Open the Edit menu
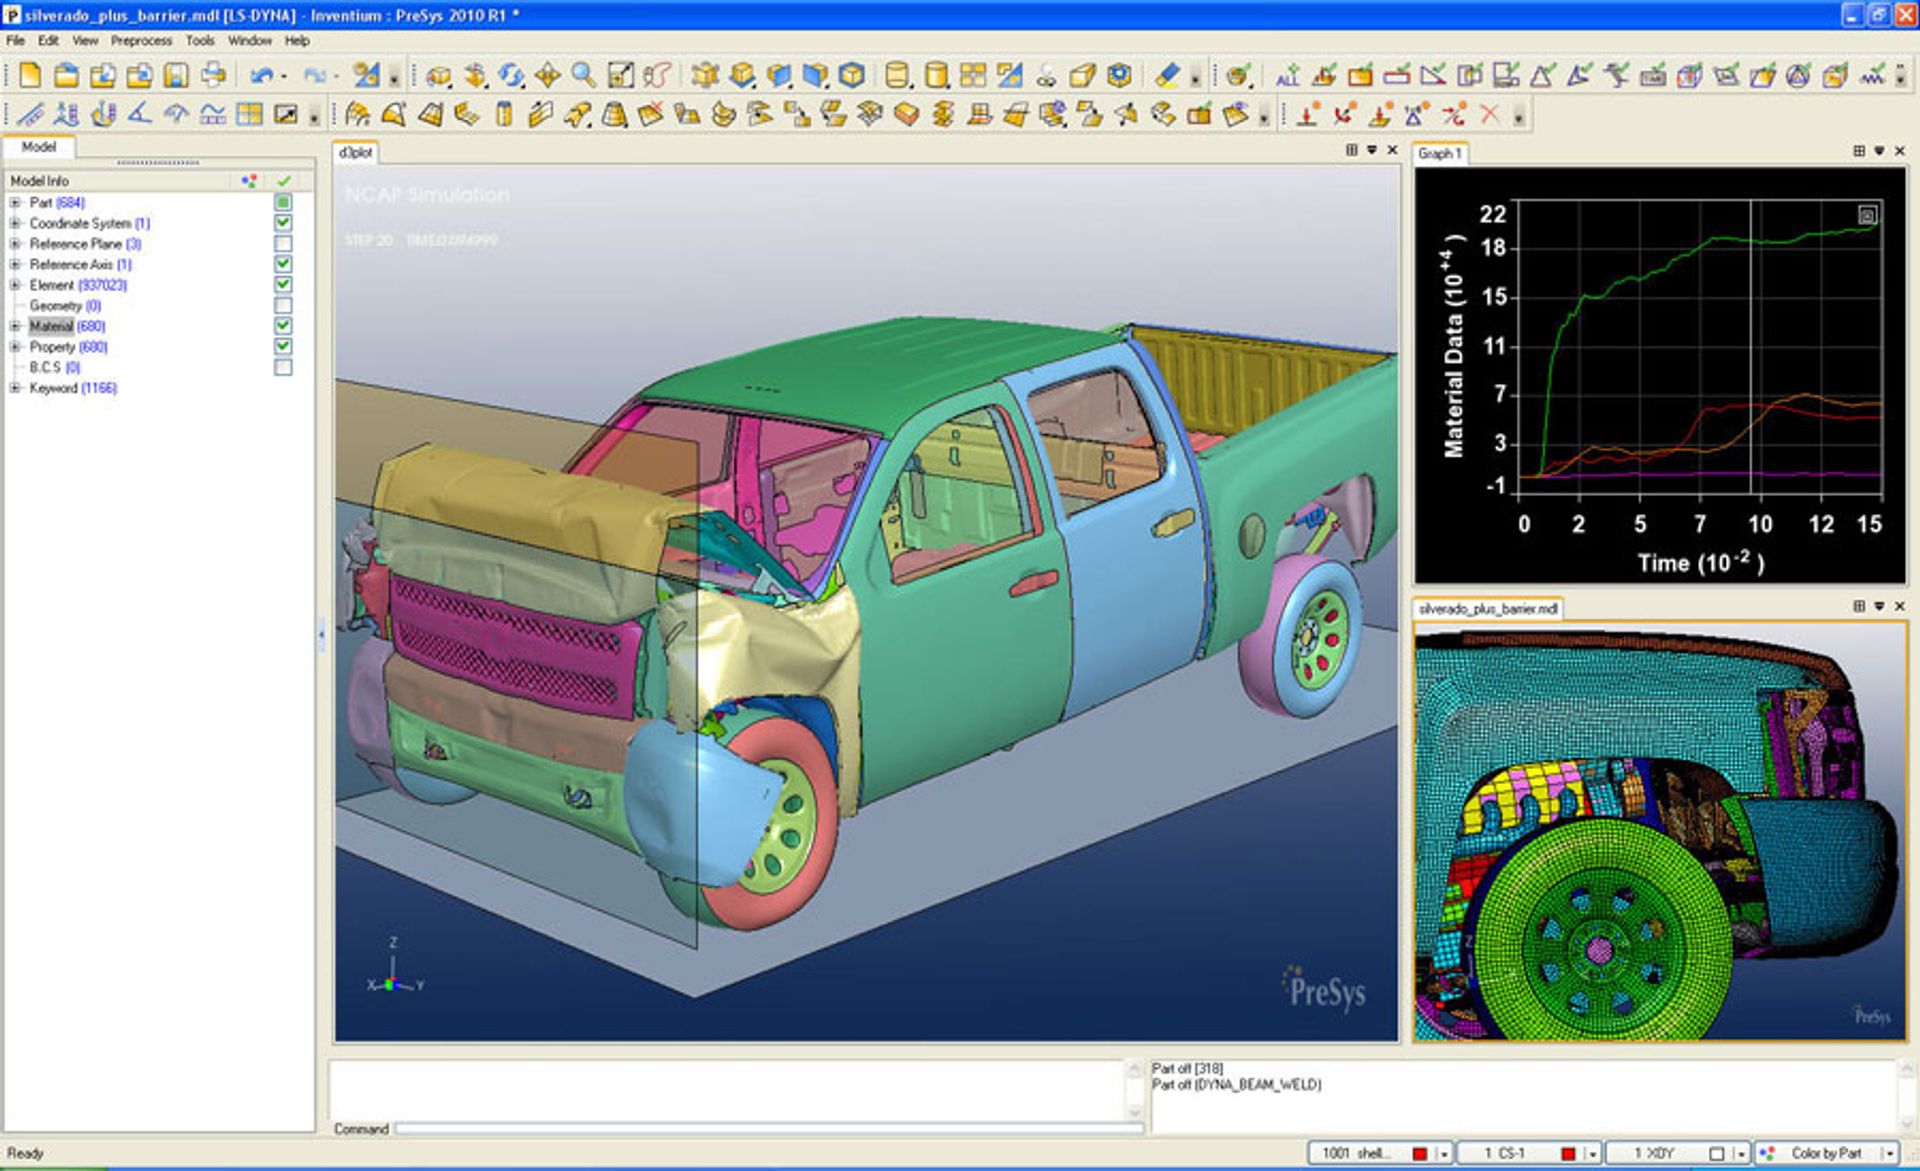The height and width of the screenshot is (1171, 1920). pos(48,41)
